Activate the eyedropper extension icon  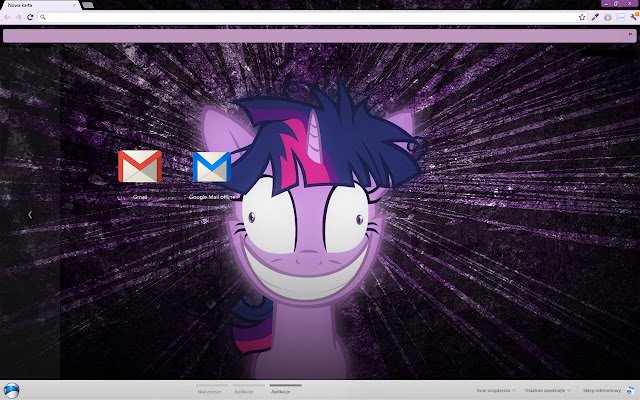(x=595, y=17)
